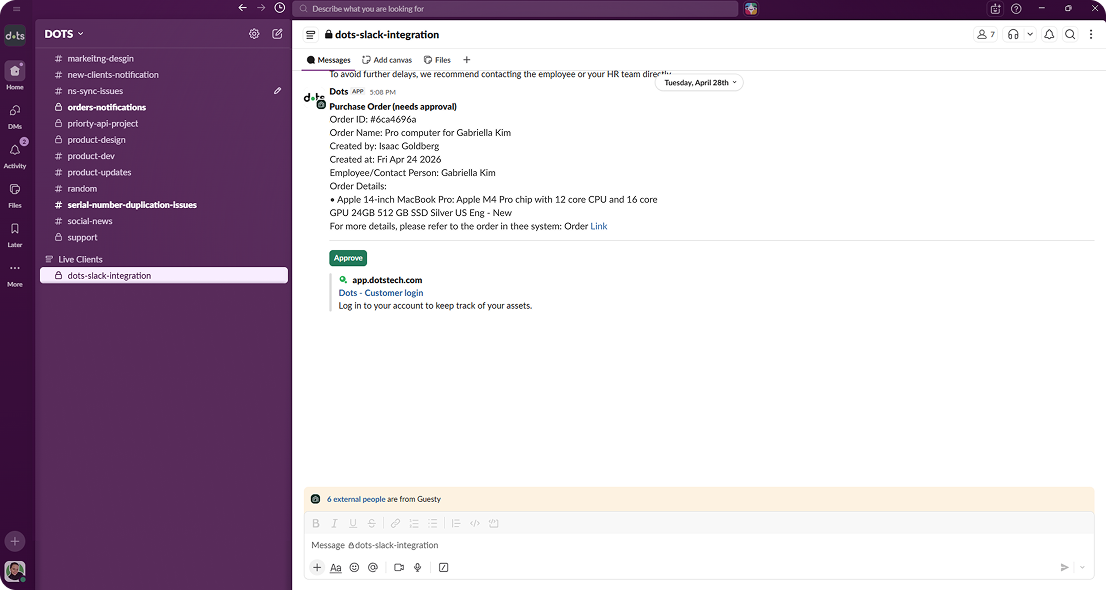Open the history clock icon
Image resolution: width=1106 pixels, height=590 pixels.
click(280, 8)
